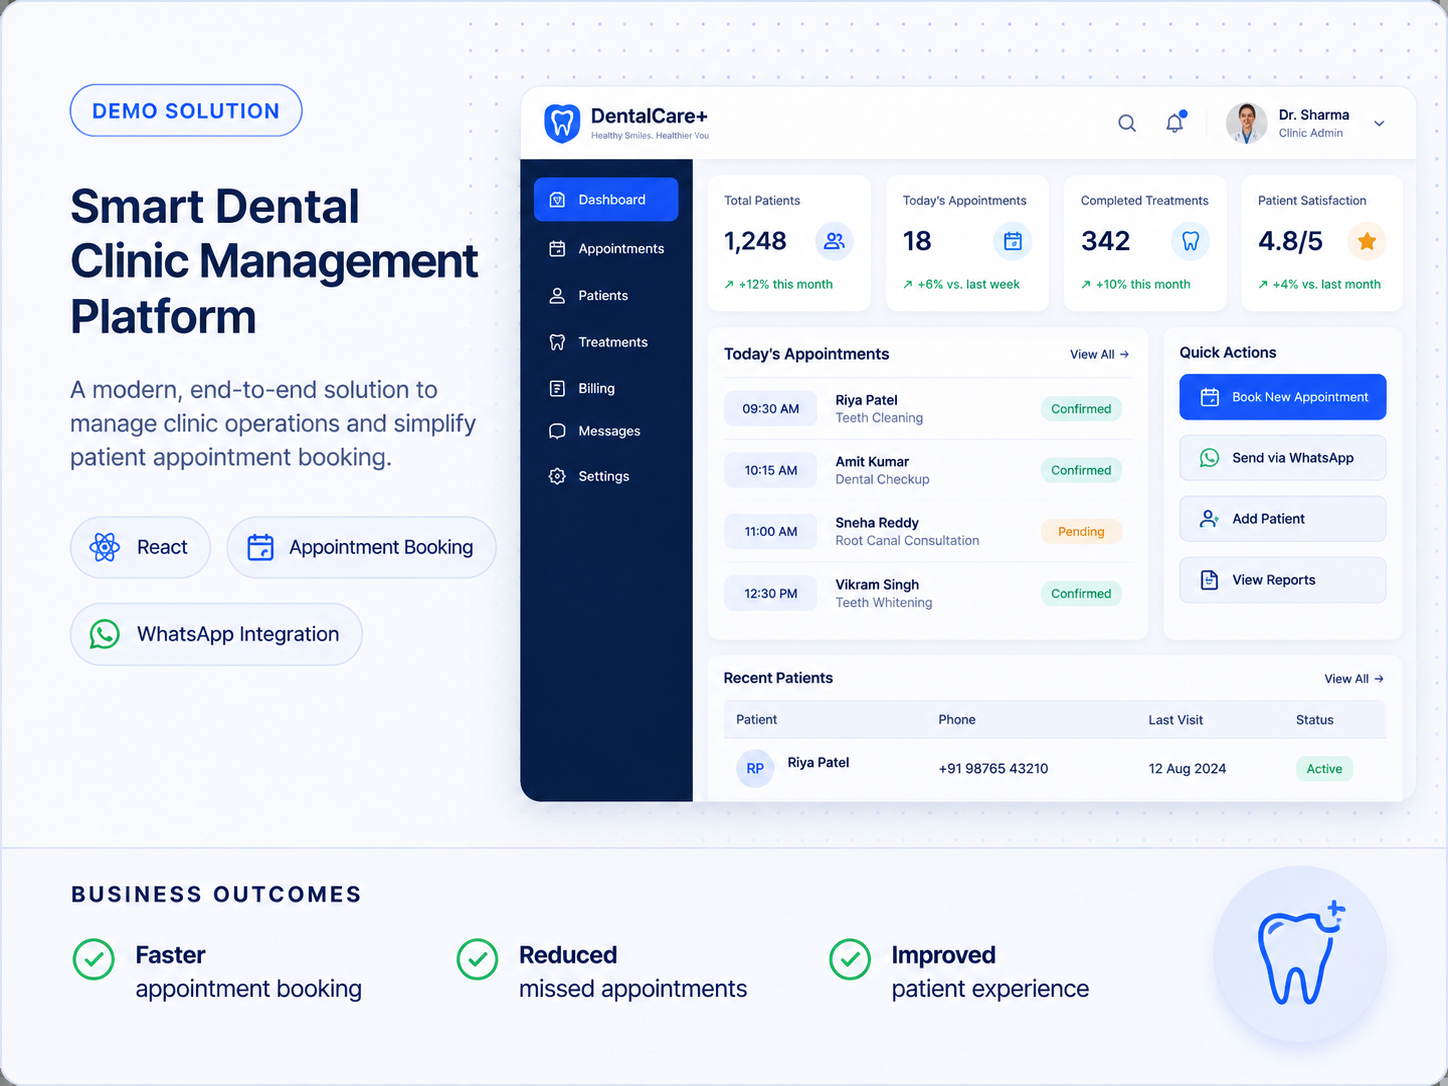Click the Patient column header

coord(756,720)
